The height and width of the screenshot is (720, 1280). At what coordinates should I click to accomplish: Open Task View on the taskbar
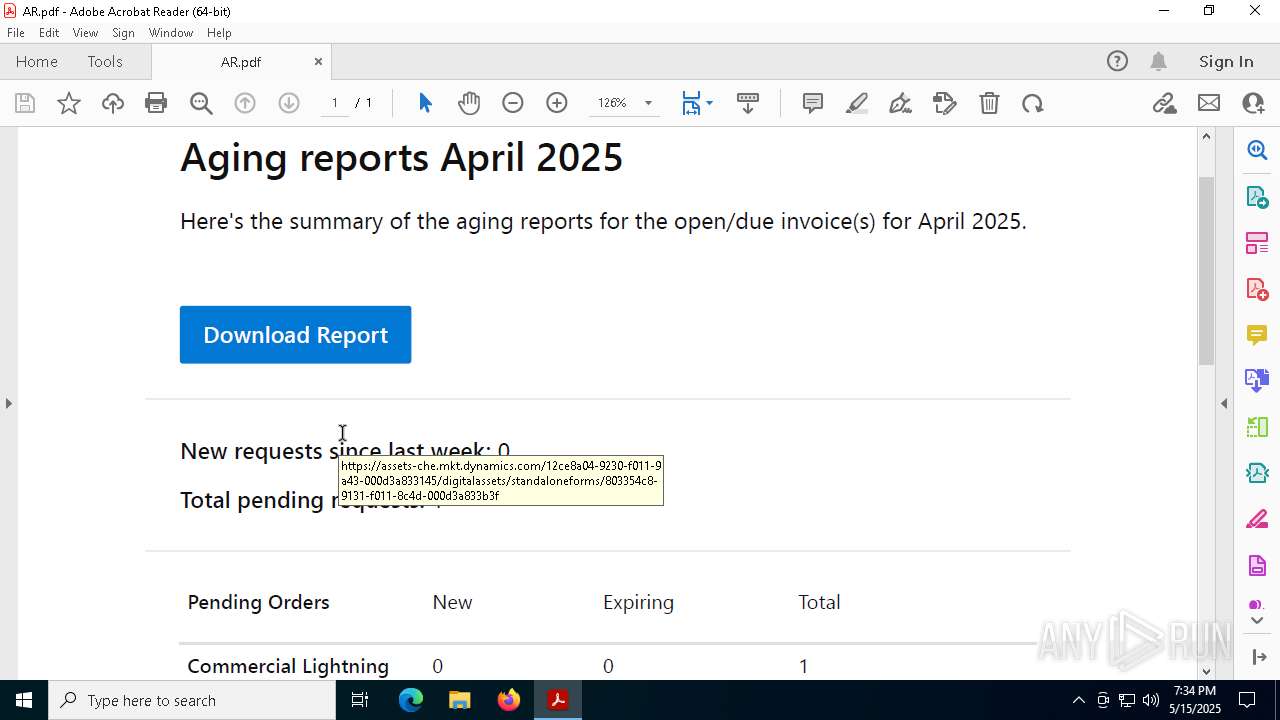point(360,700)
